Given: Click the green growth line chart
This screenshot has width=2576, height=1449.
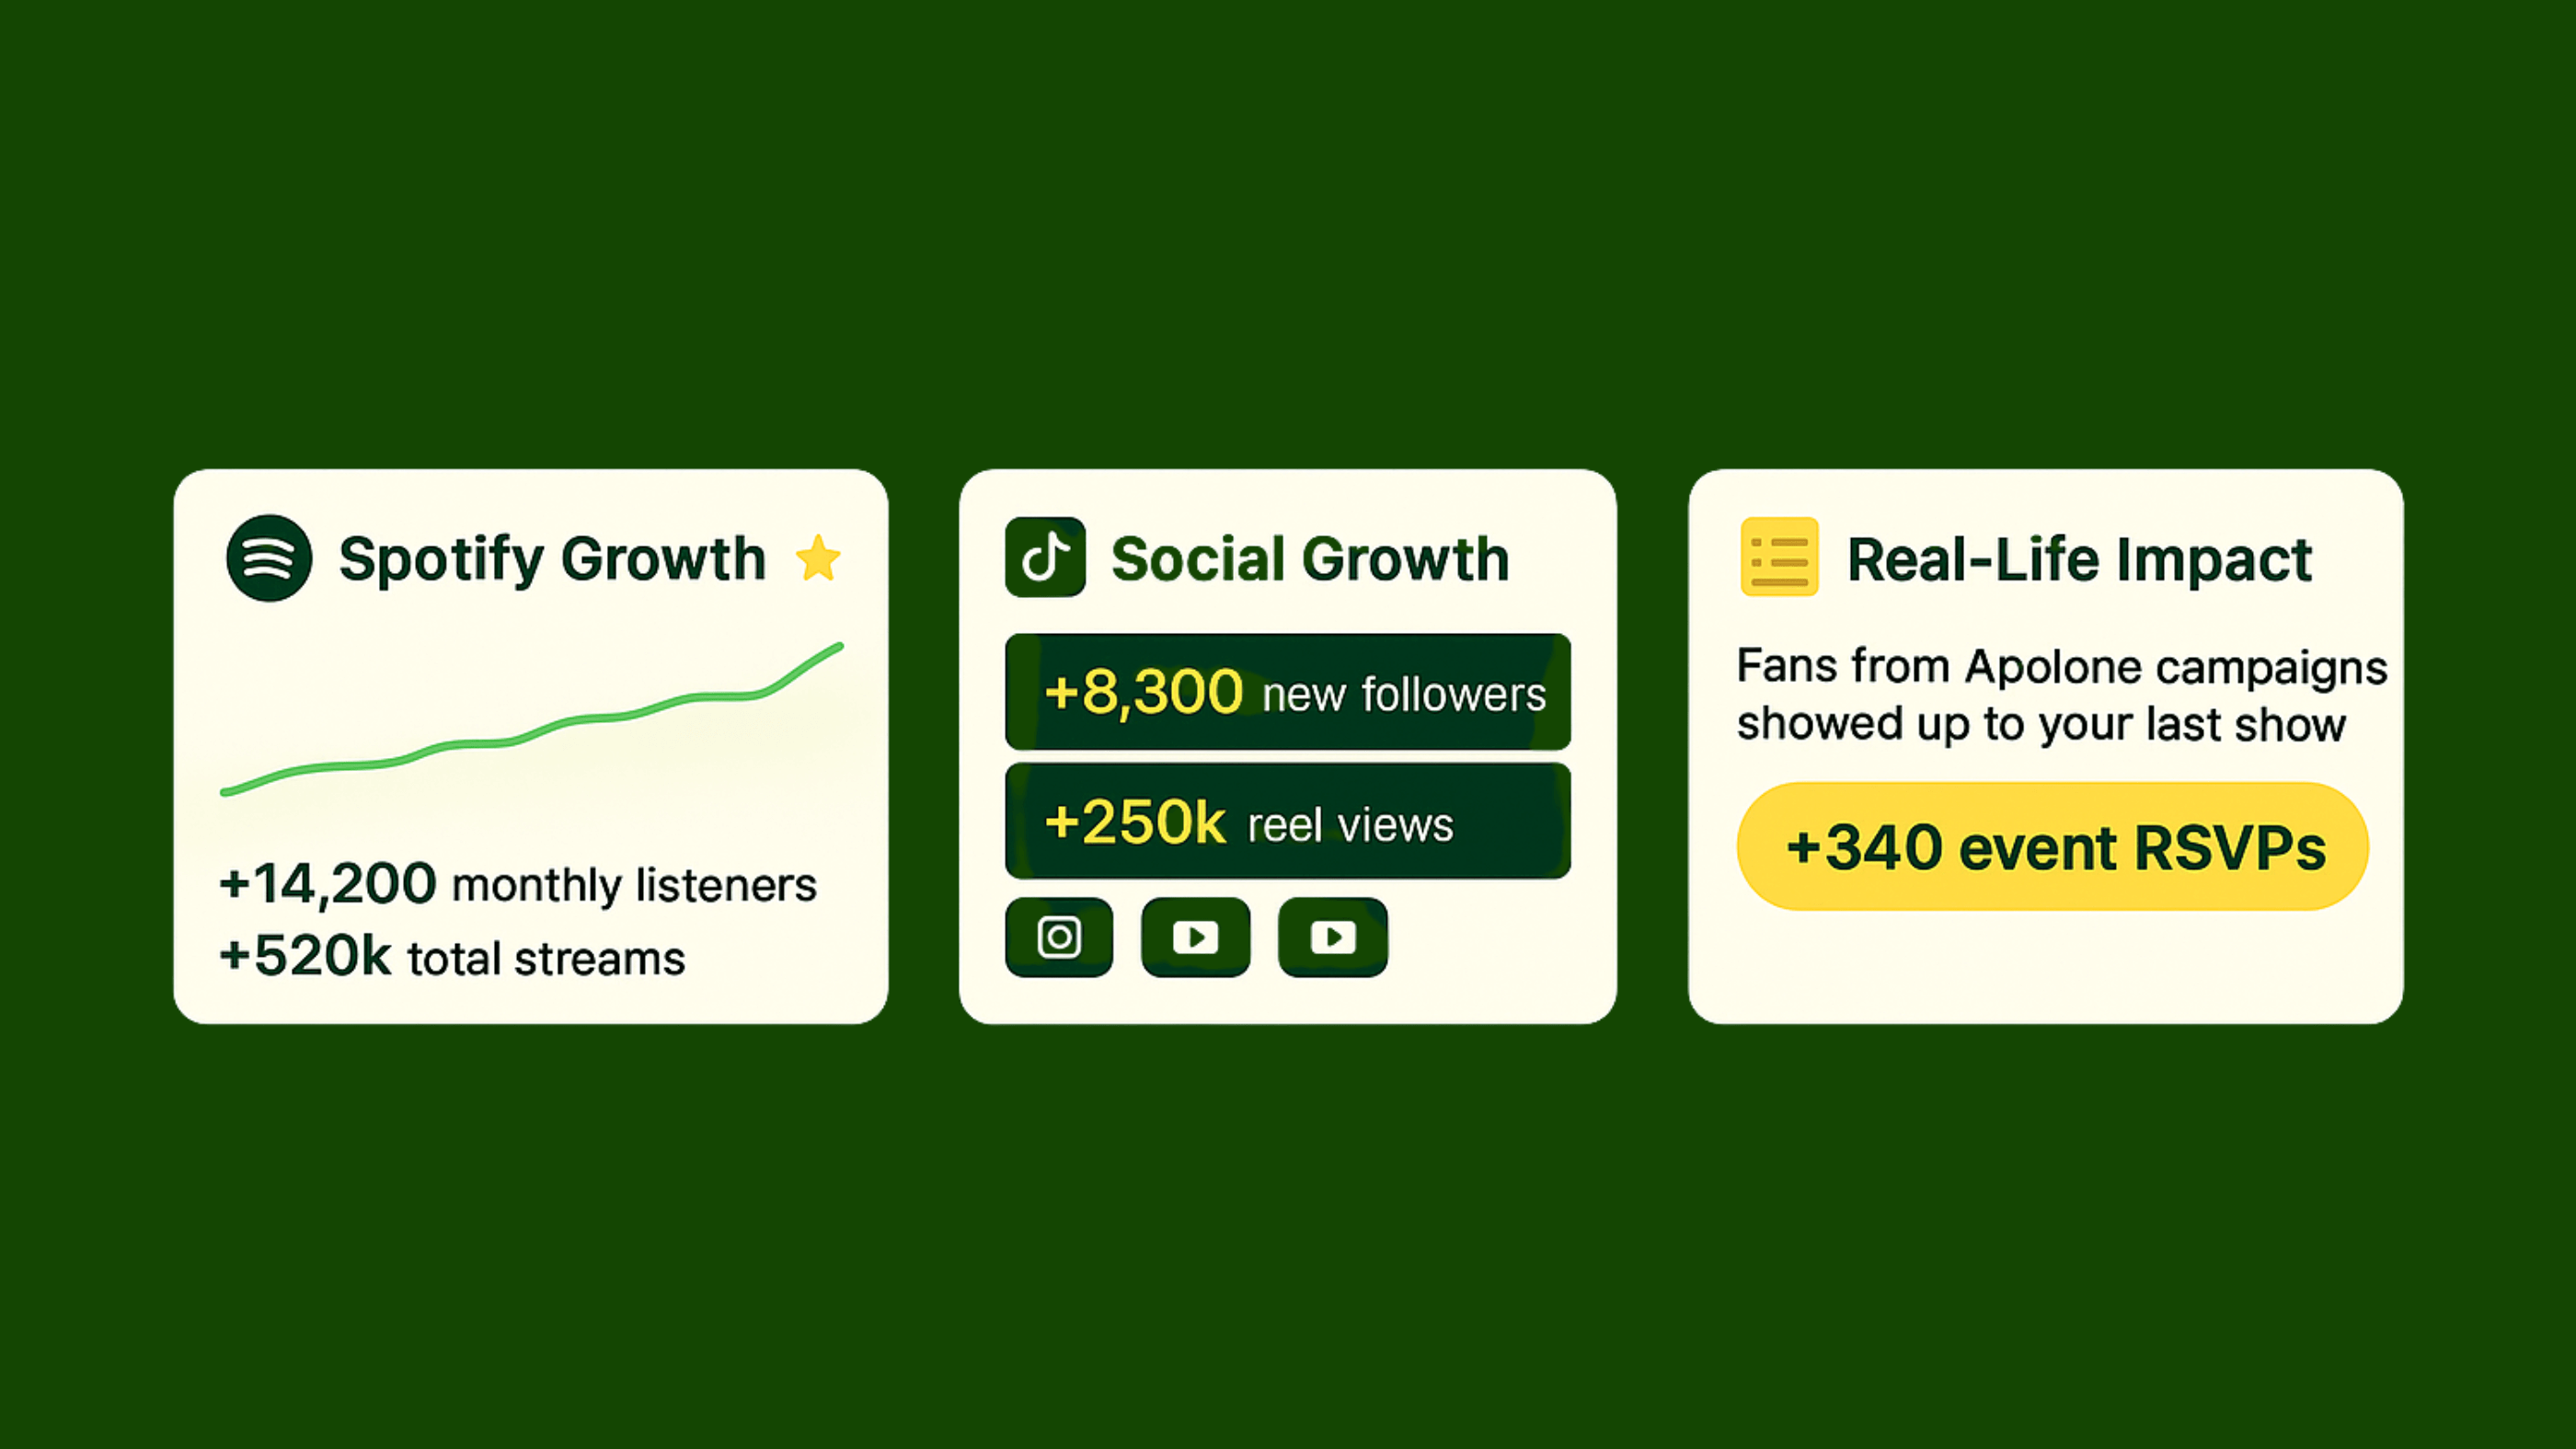Looking at the screenshot, I should (532, 720).
